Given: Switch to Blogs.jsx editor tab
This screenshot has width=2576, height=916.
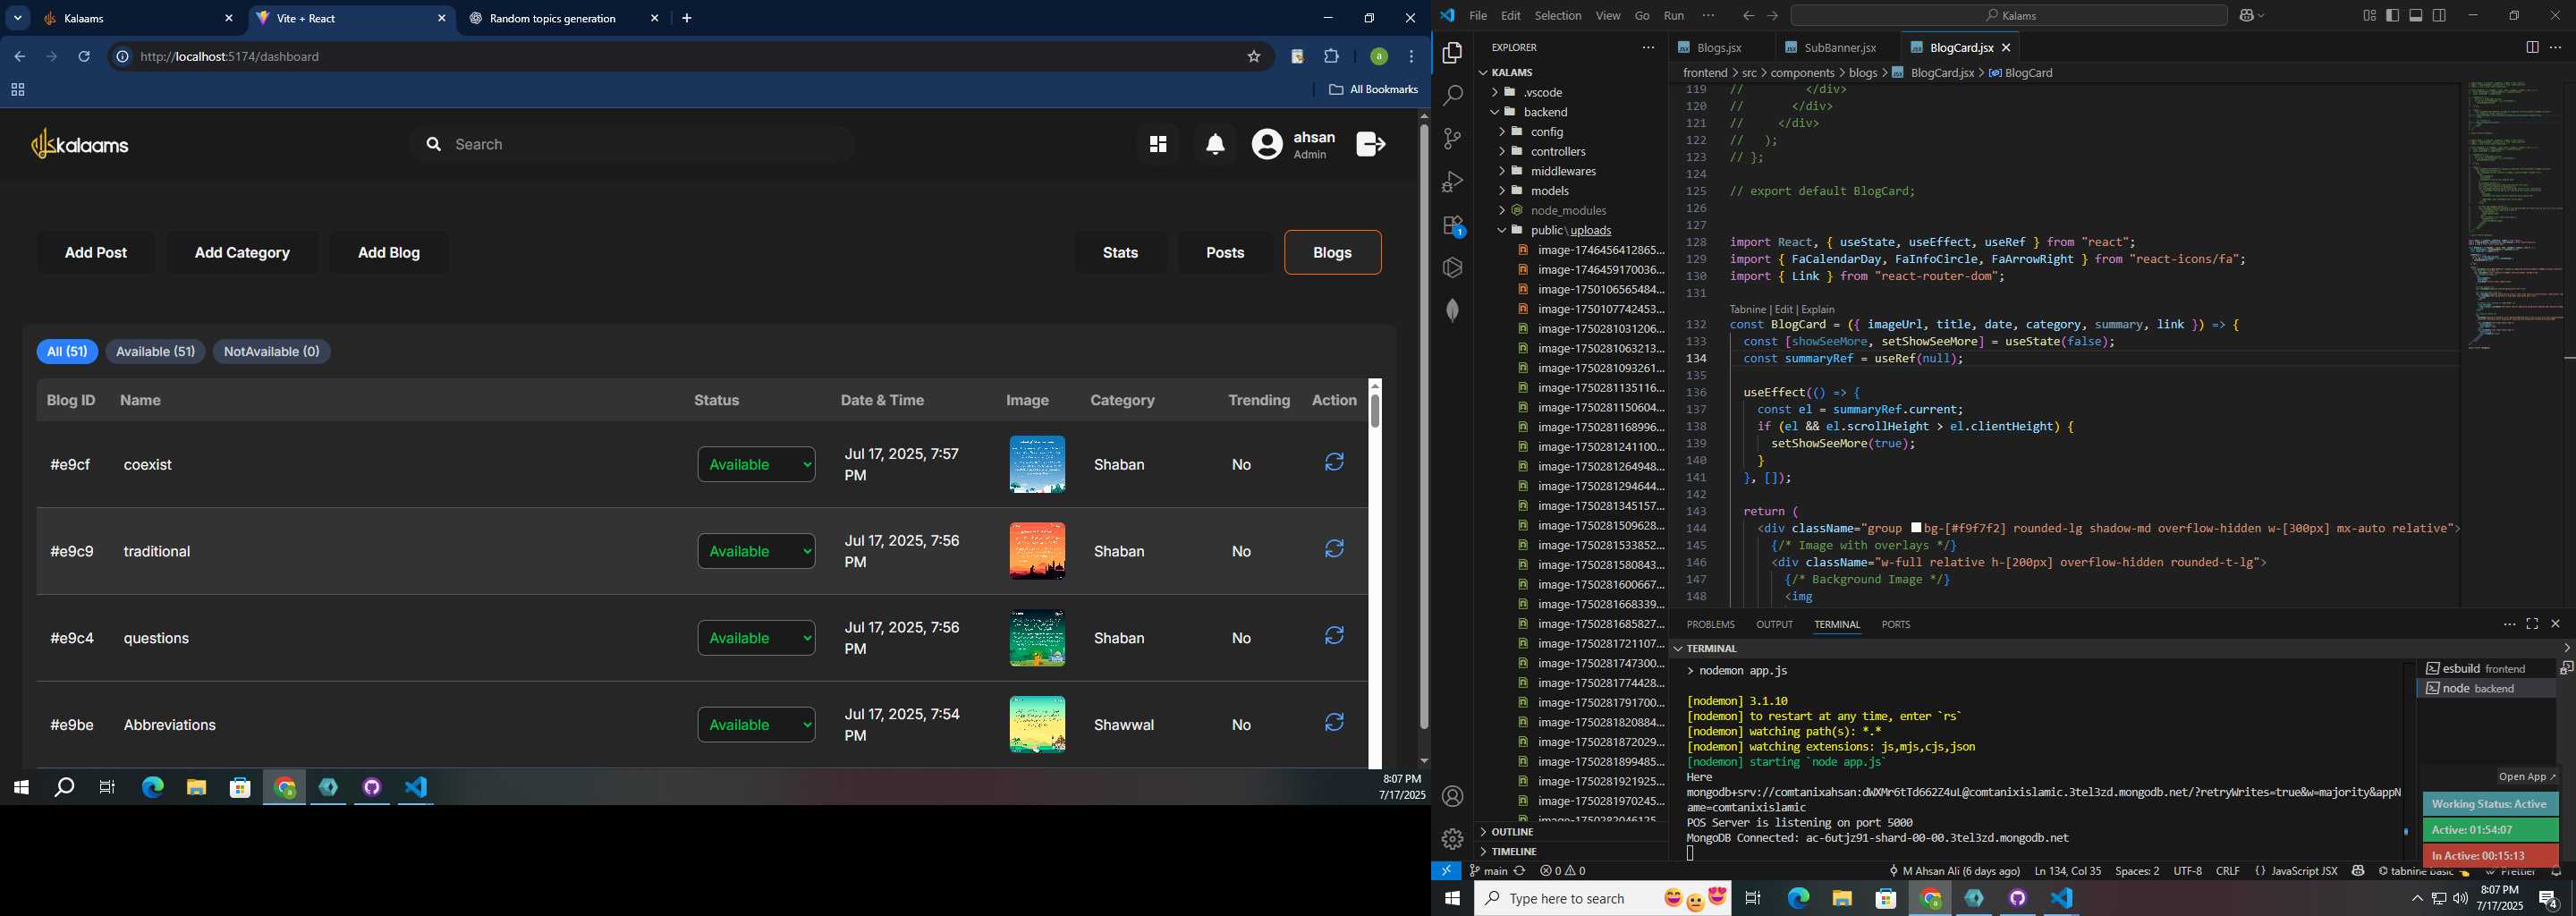Looking at the screenshot, I should (1719, 48).
